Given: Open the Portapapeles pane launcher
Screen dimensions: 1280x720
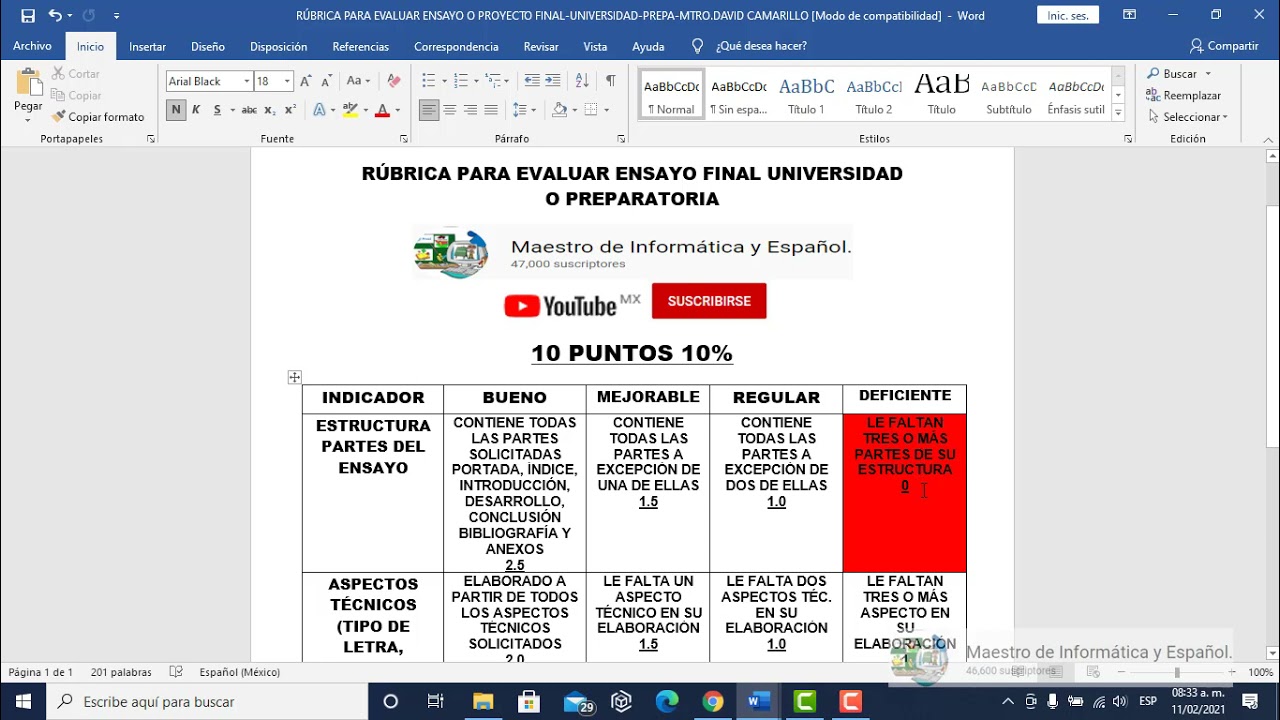Looking at the screenshot, I should pos(151,139).
